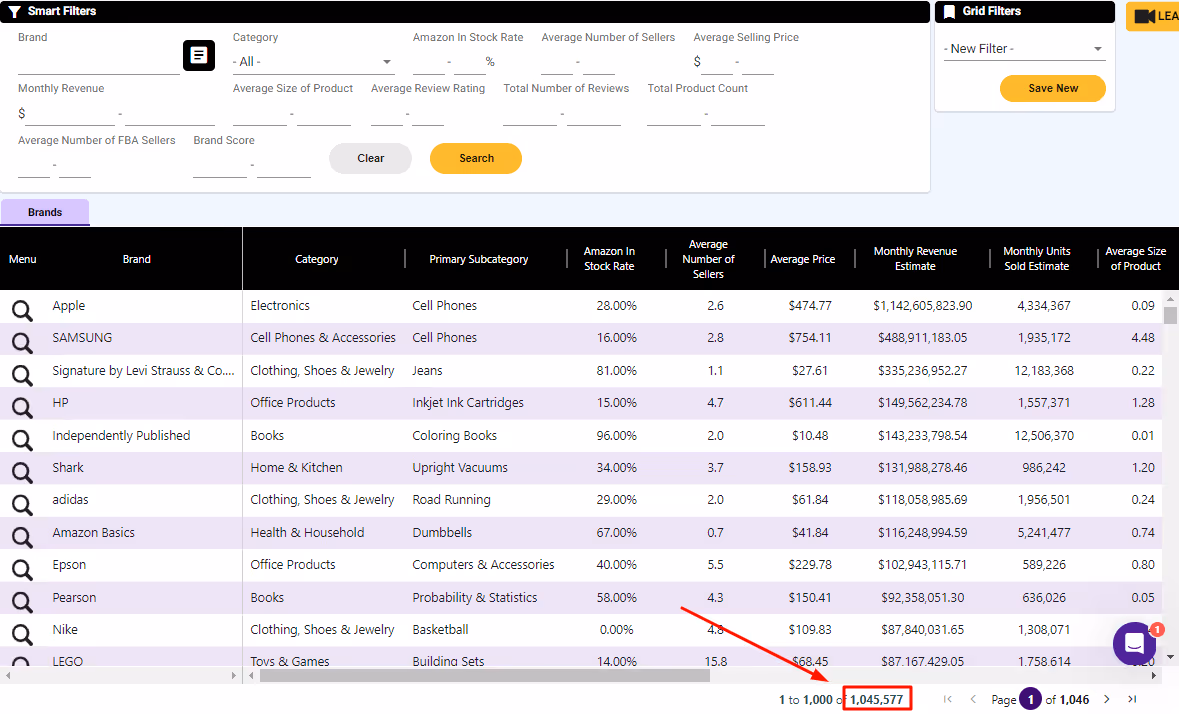The height and width of the screenshot is (714, 1179).
Task: Click the magnifier icon for Epson
Action: click(x=22, y=569)
